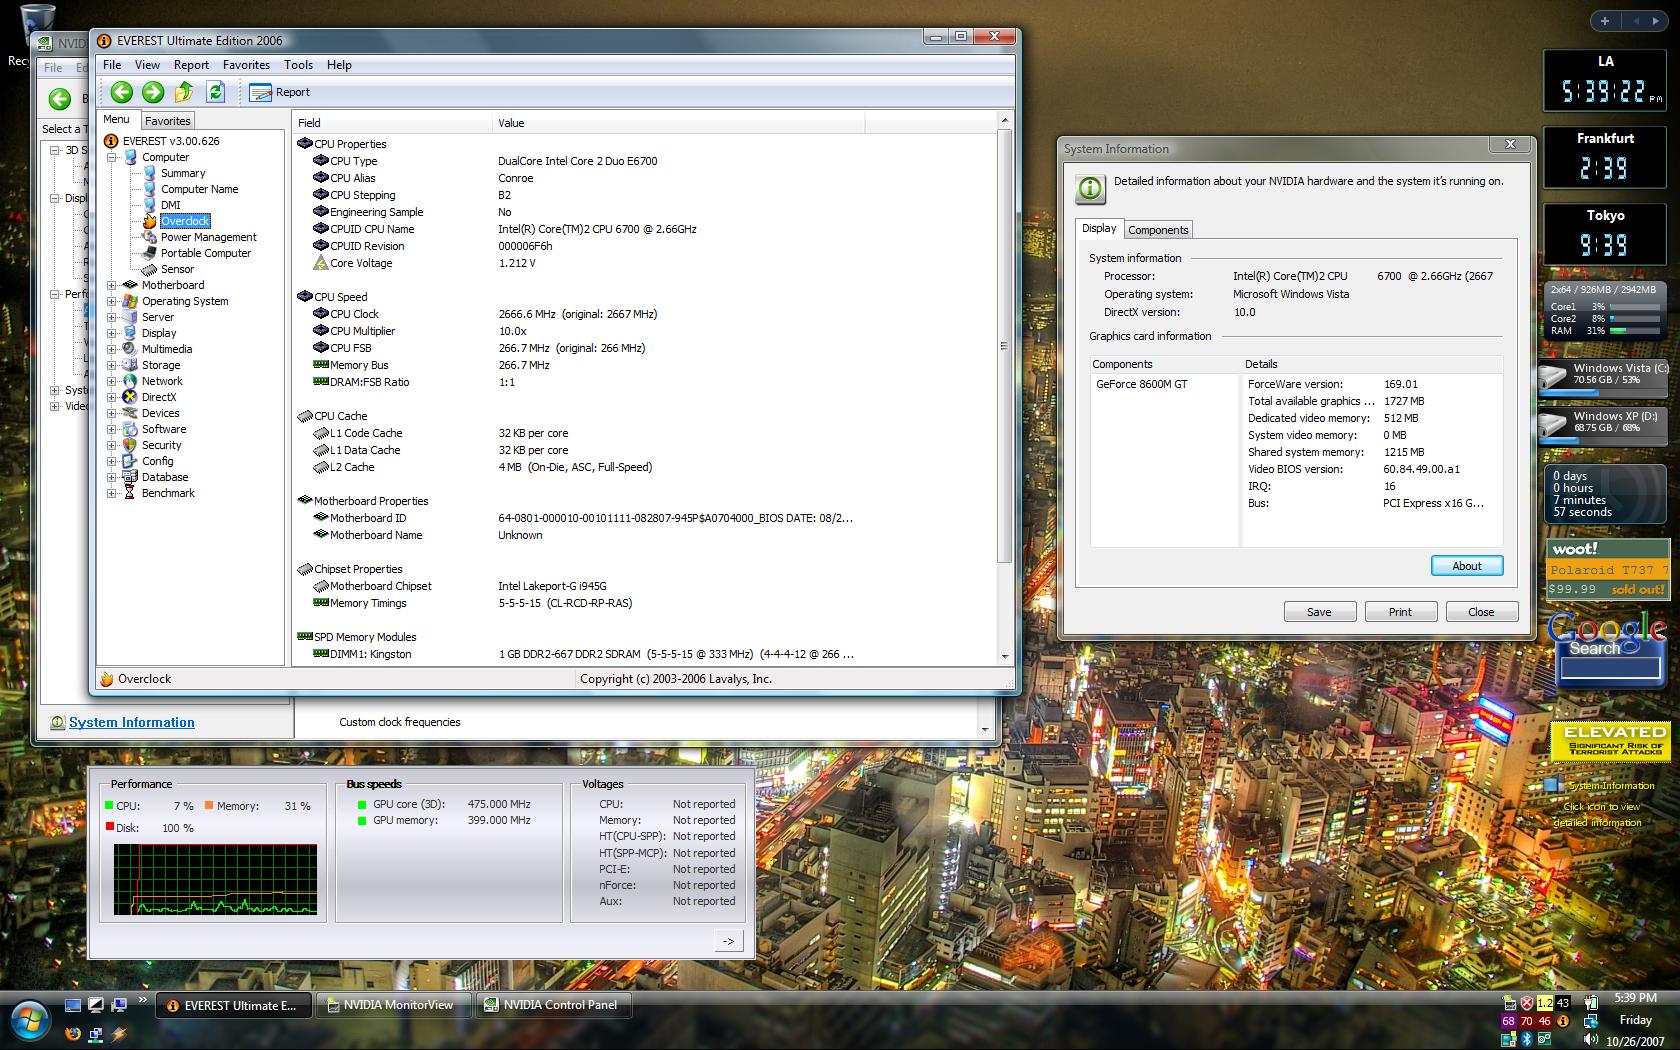The width and height of the screenshot is (1680, 1050).
Task: Click the Value column header
Action: tap(680, 123)
